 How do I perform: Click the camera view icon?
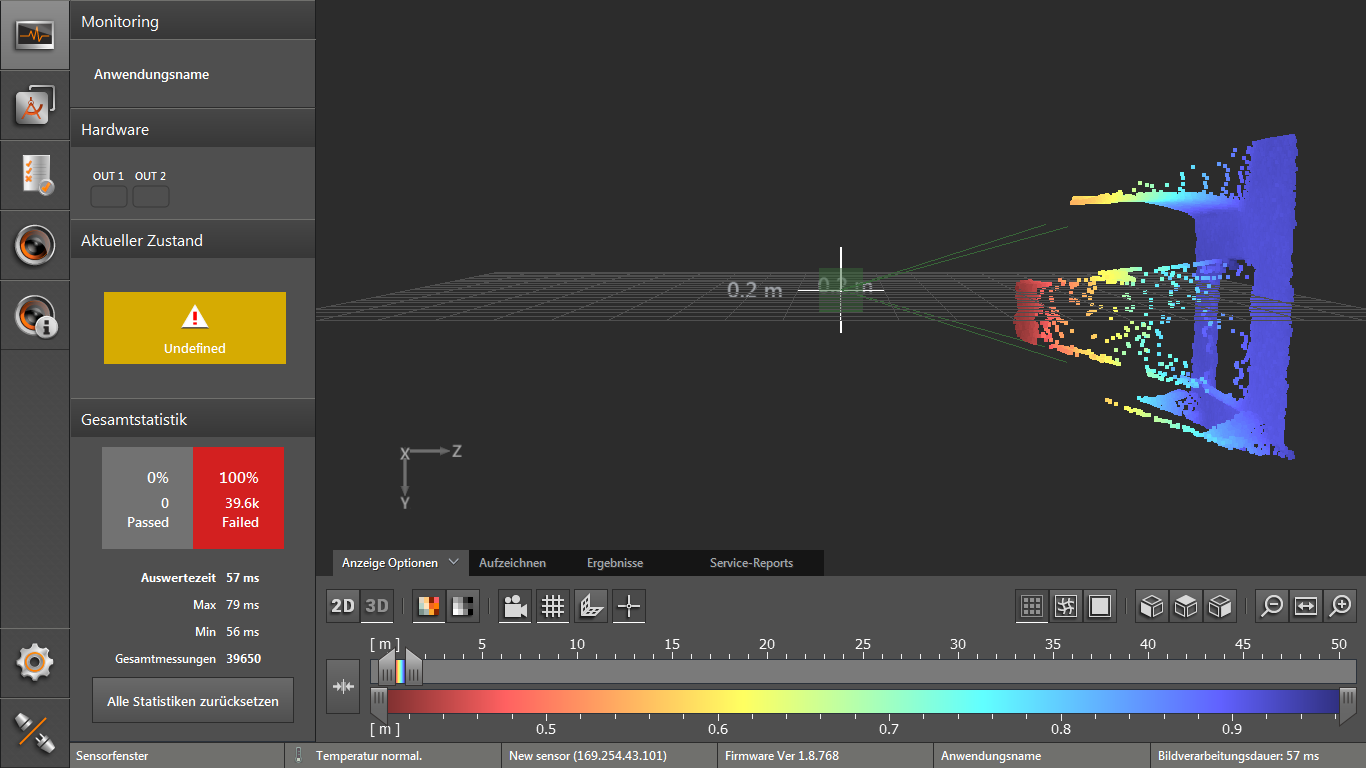[516, 606]
